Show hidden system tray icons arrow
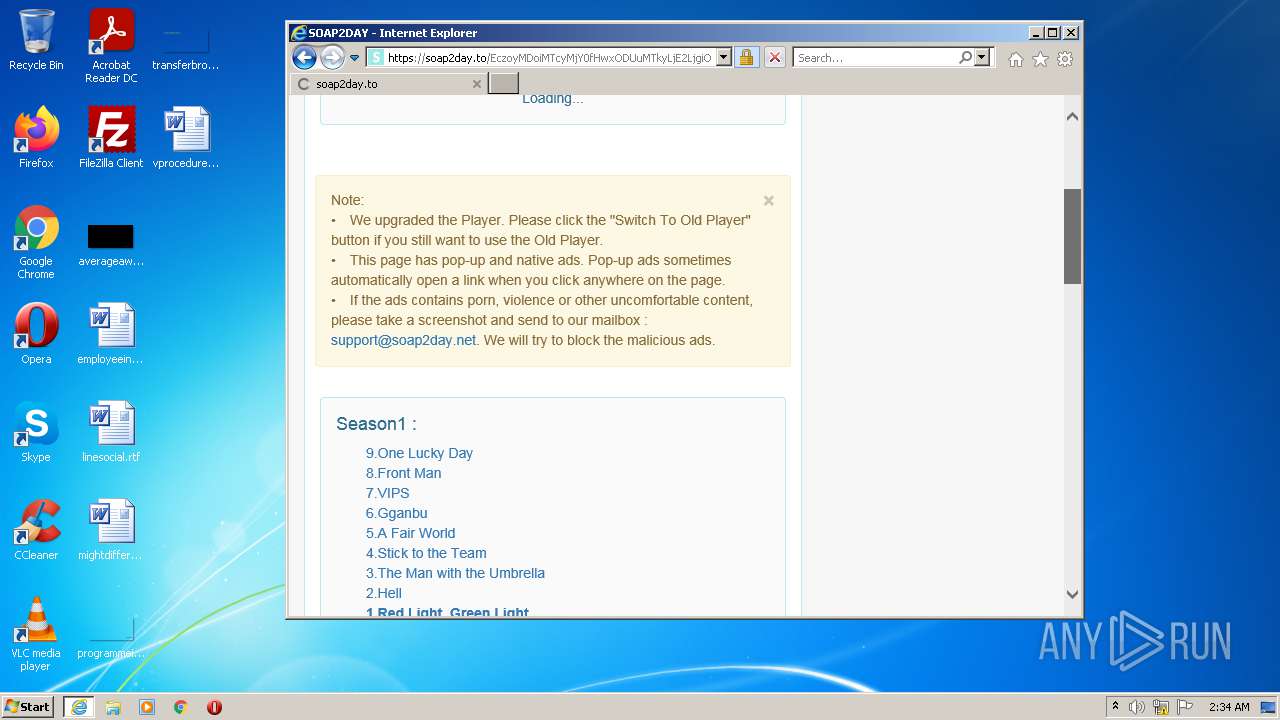 pyautogui.click(x=1115, y=707)
